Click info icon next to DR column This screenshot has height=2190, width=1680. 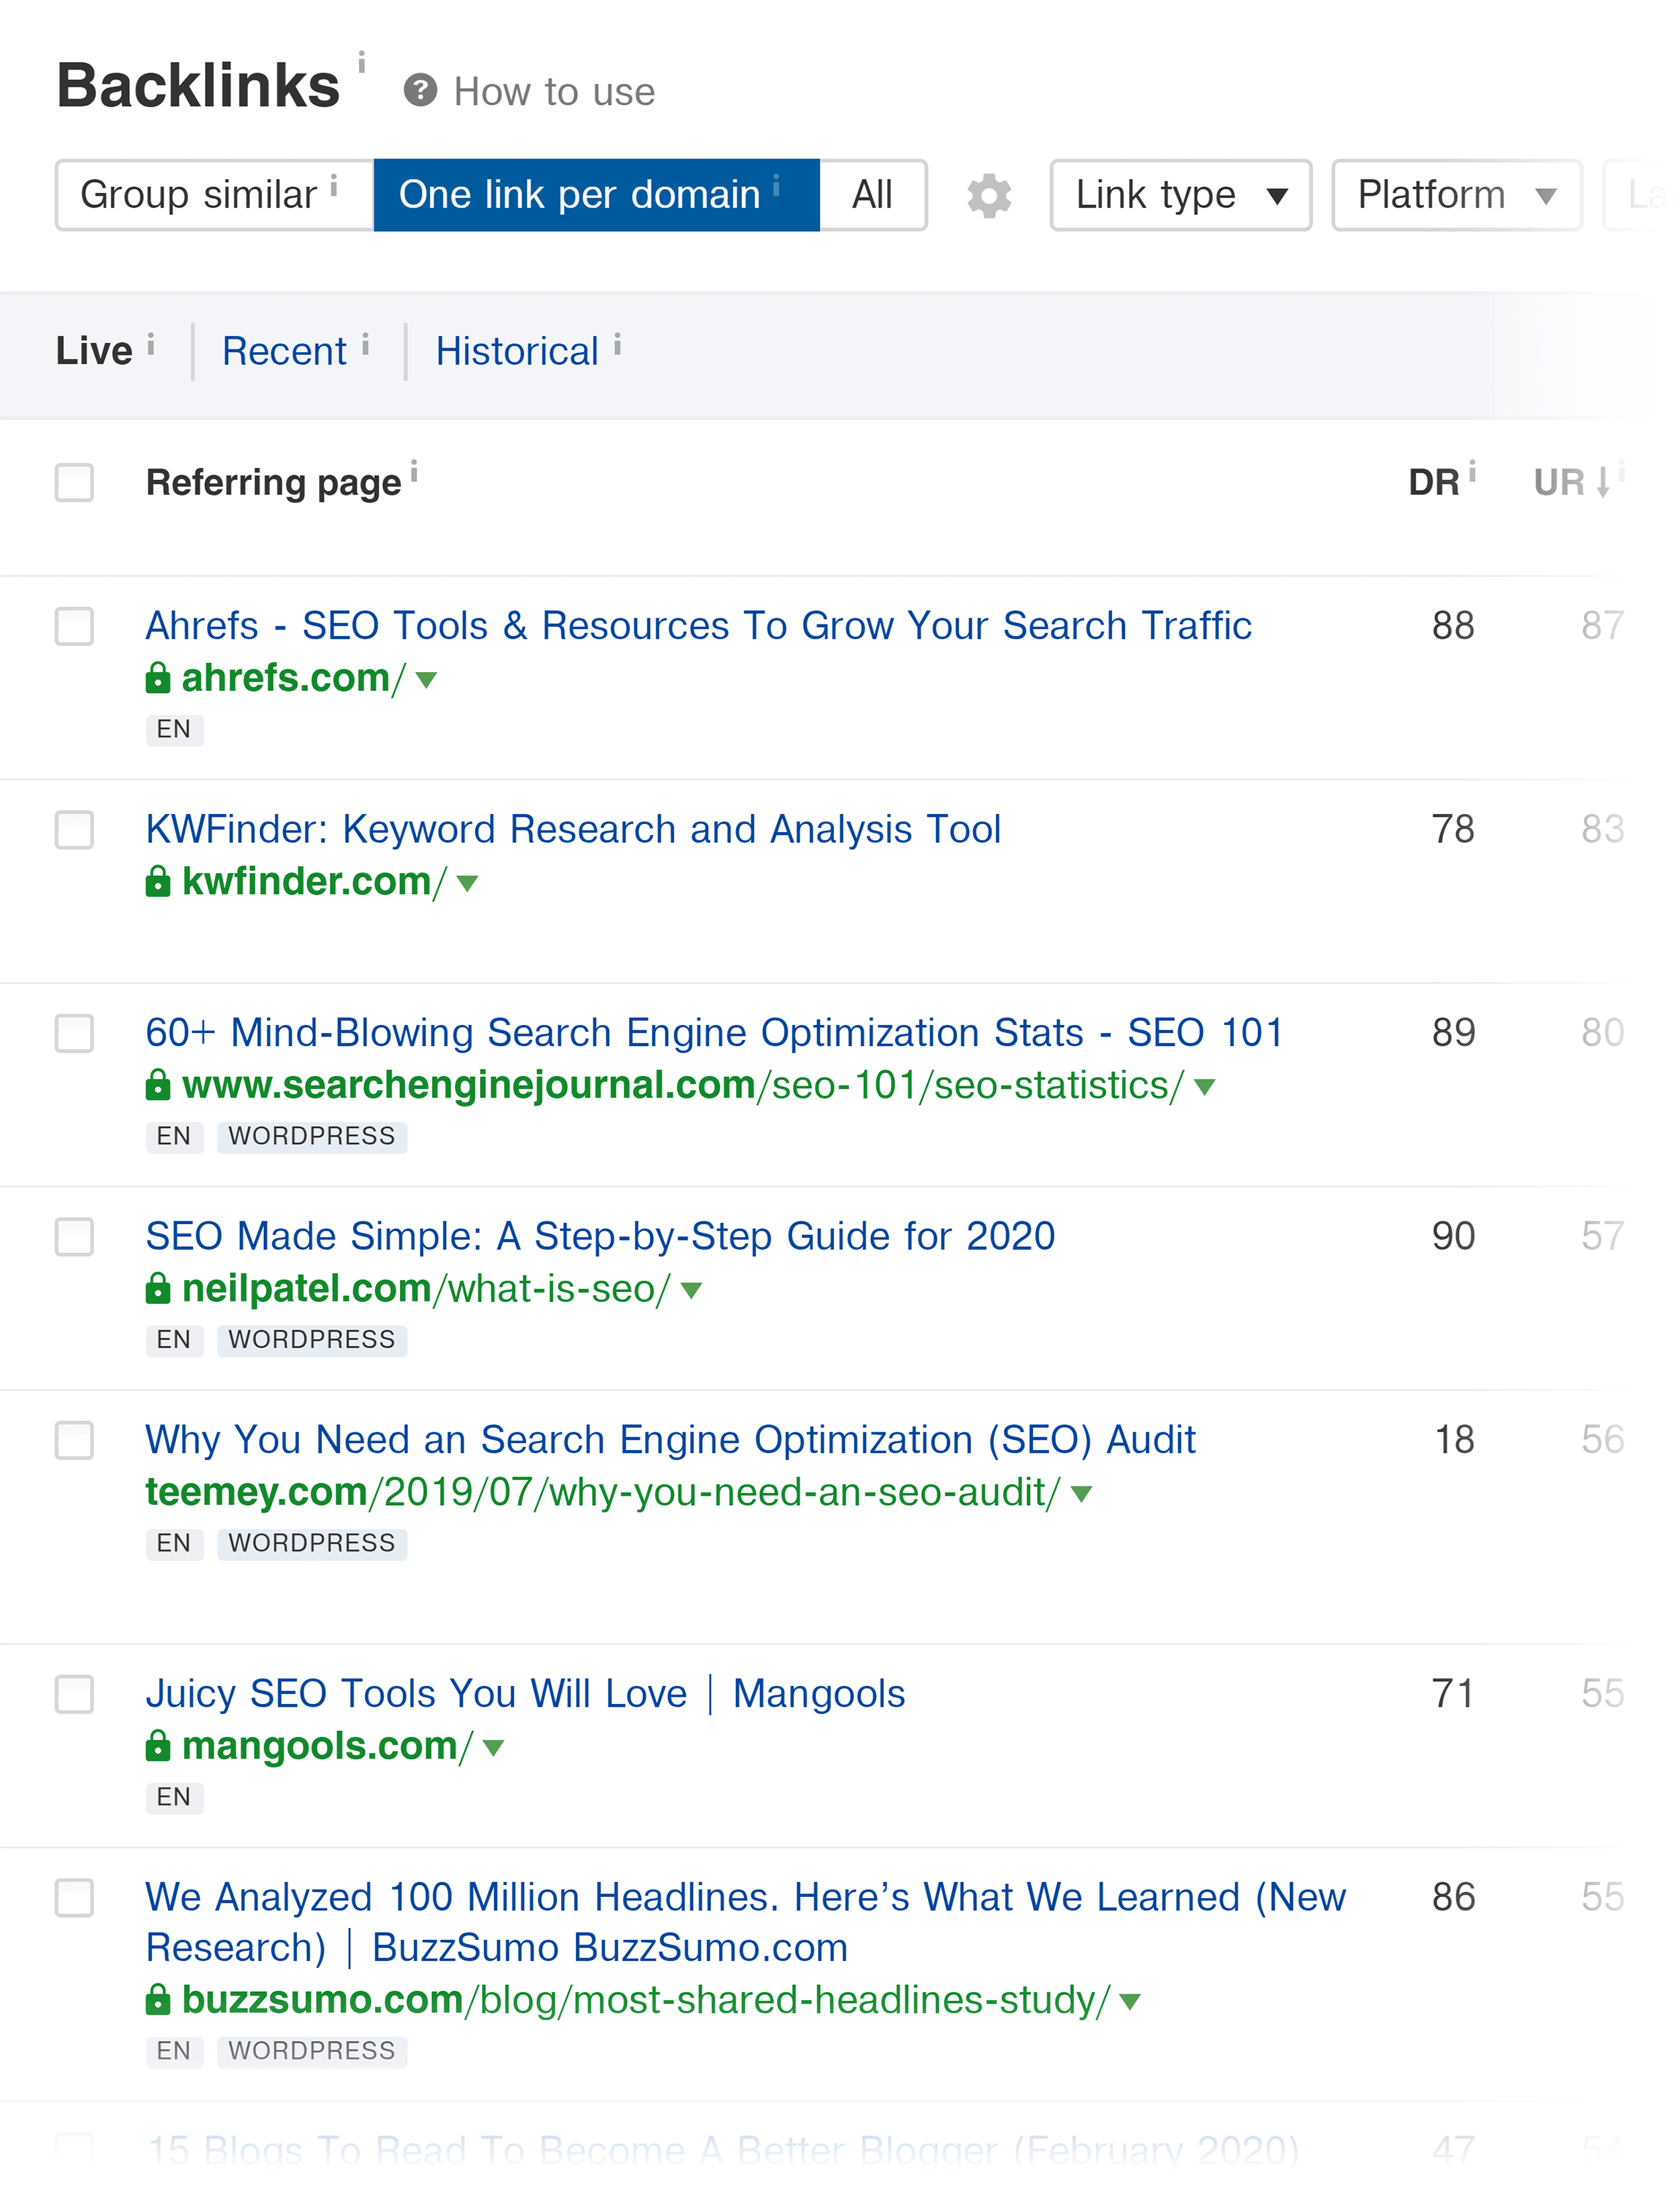1472,472
